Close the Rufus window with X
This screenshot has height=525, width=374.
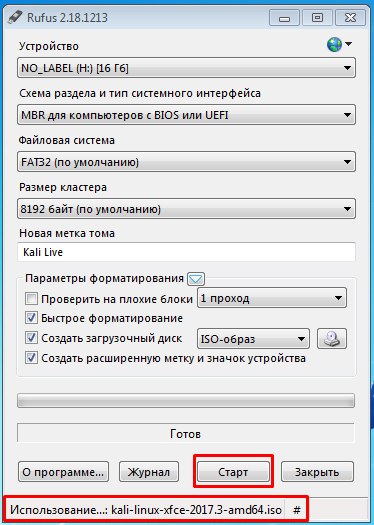pyautogui.click(x=350, y=17)
